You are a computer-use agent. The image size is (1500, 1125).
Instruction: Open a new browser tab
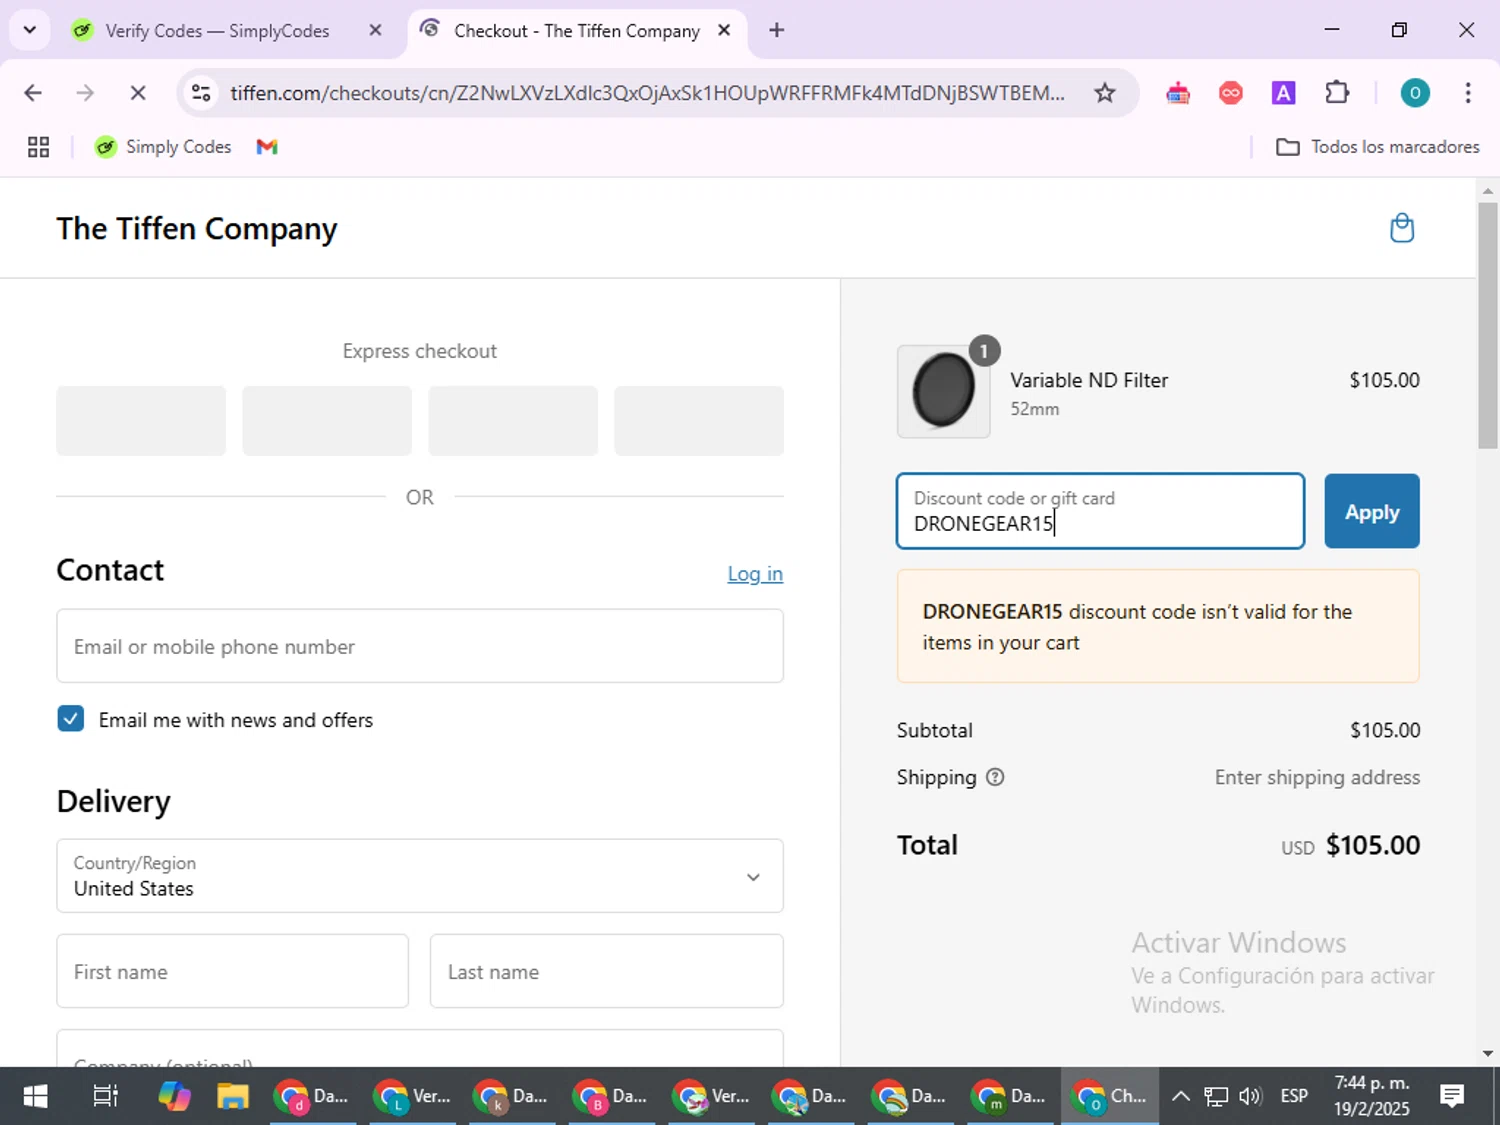coord(777,30)
